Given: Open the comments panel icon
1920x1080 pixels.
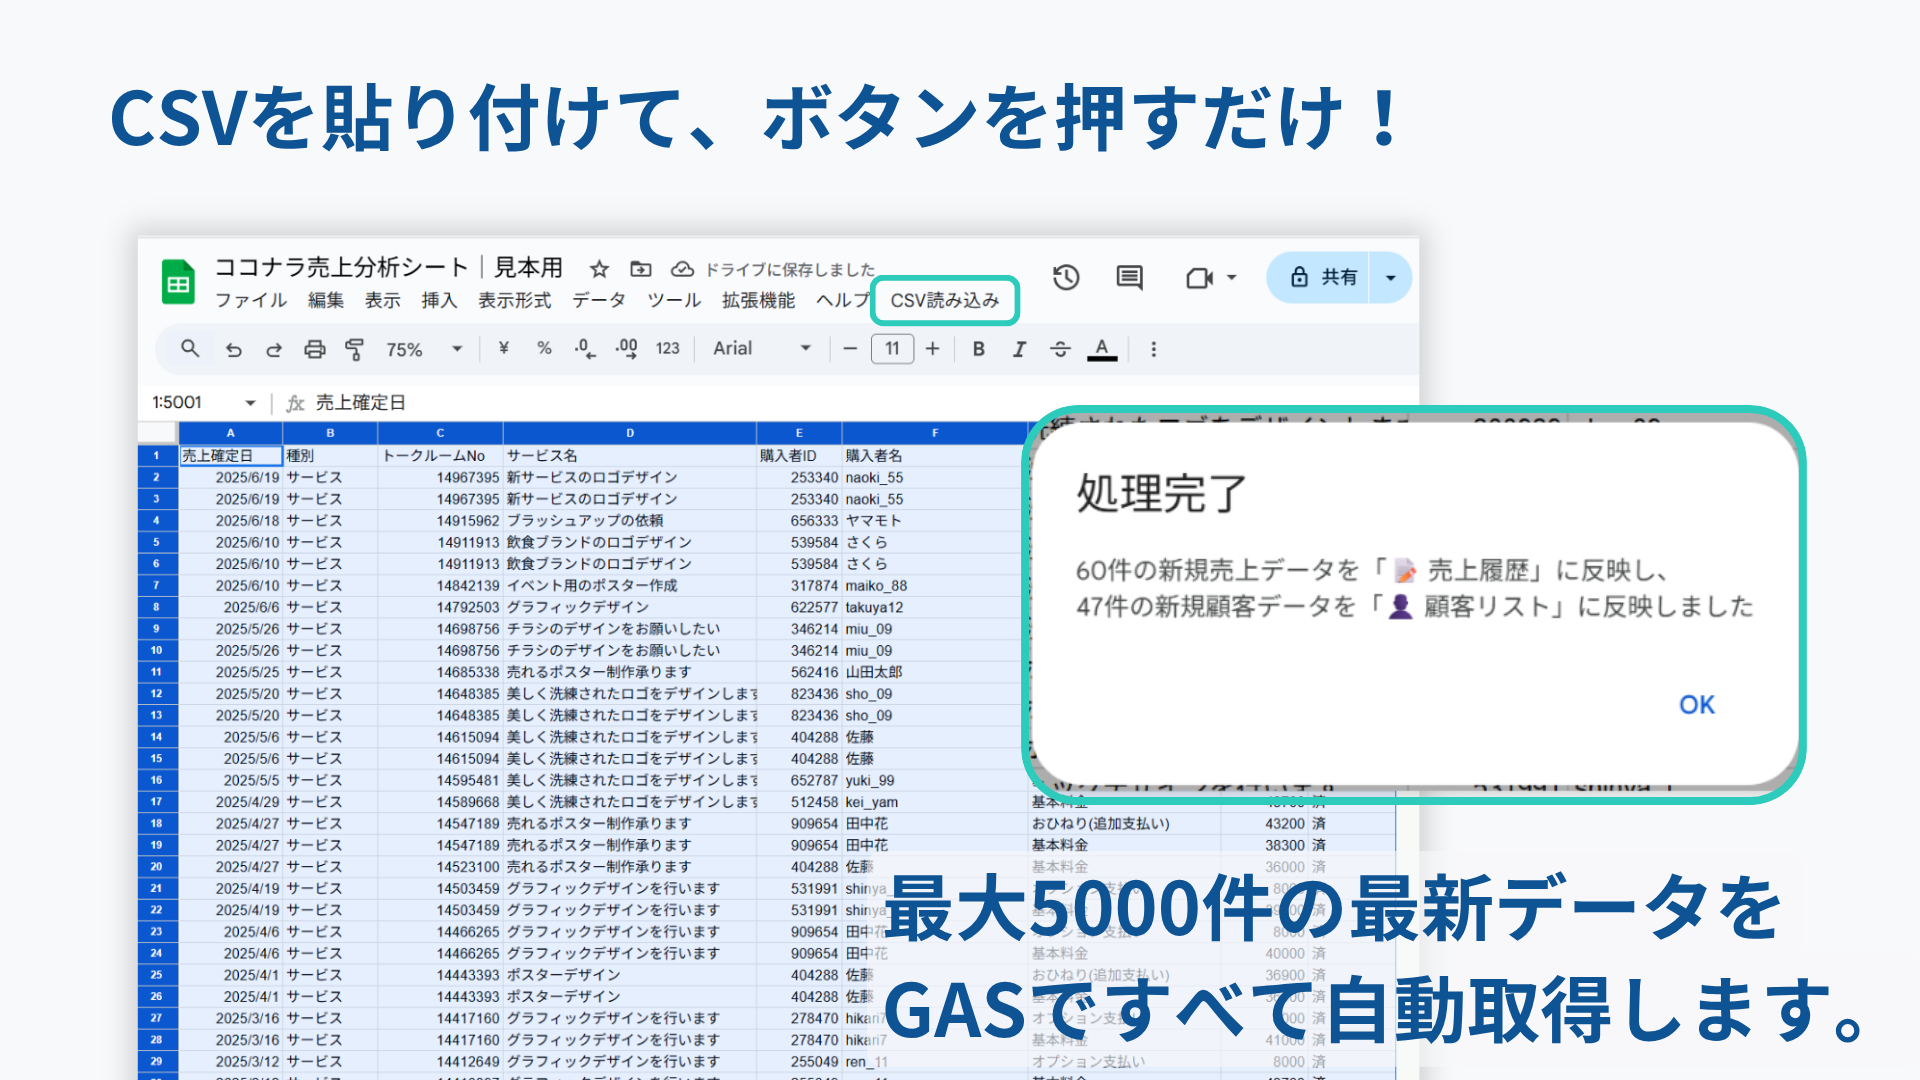Looking at the screenshot, I should click(x=1130, y=277).
